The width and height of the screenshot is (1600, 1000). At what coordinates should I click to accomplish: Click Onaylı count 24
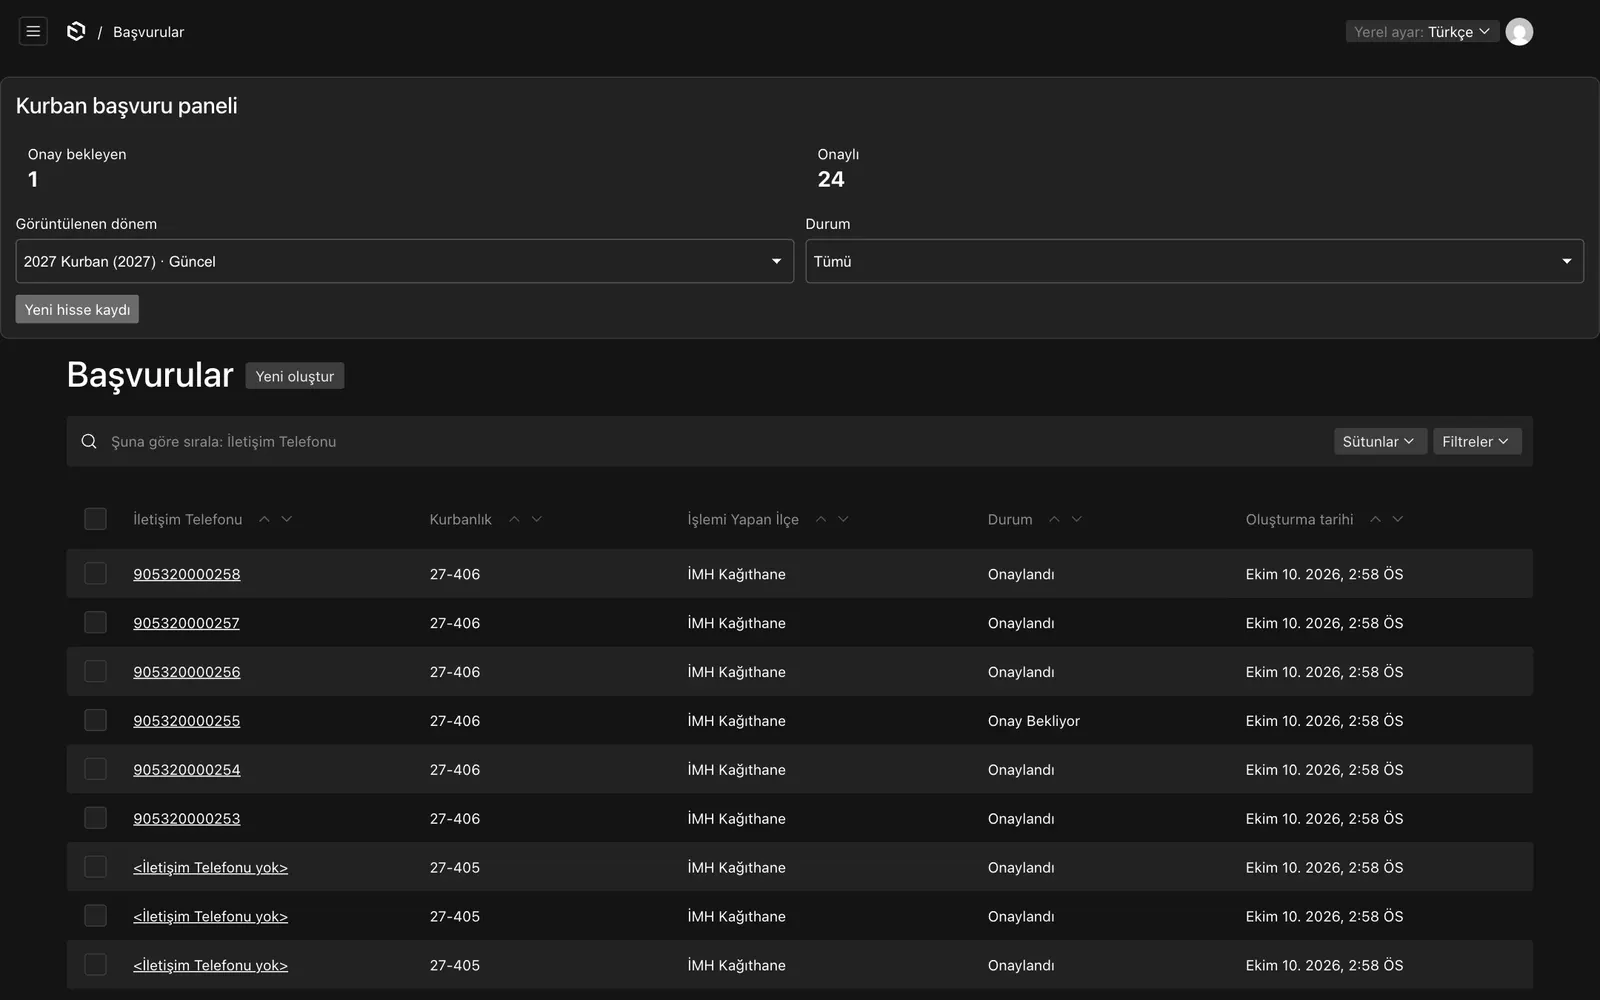pos(831,179)
